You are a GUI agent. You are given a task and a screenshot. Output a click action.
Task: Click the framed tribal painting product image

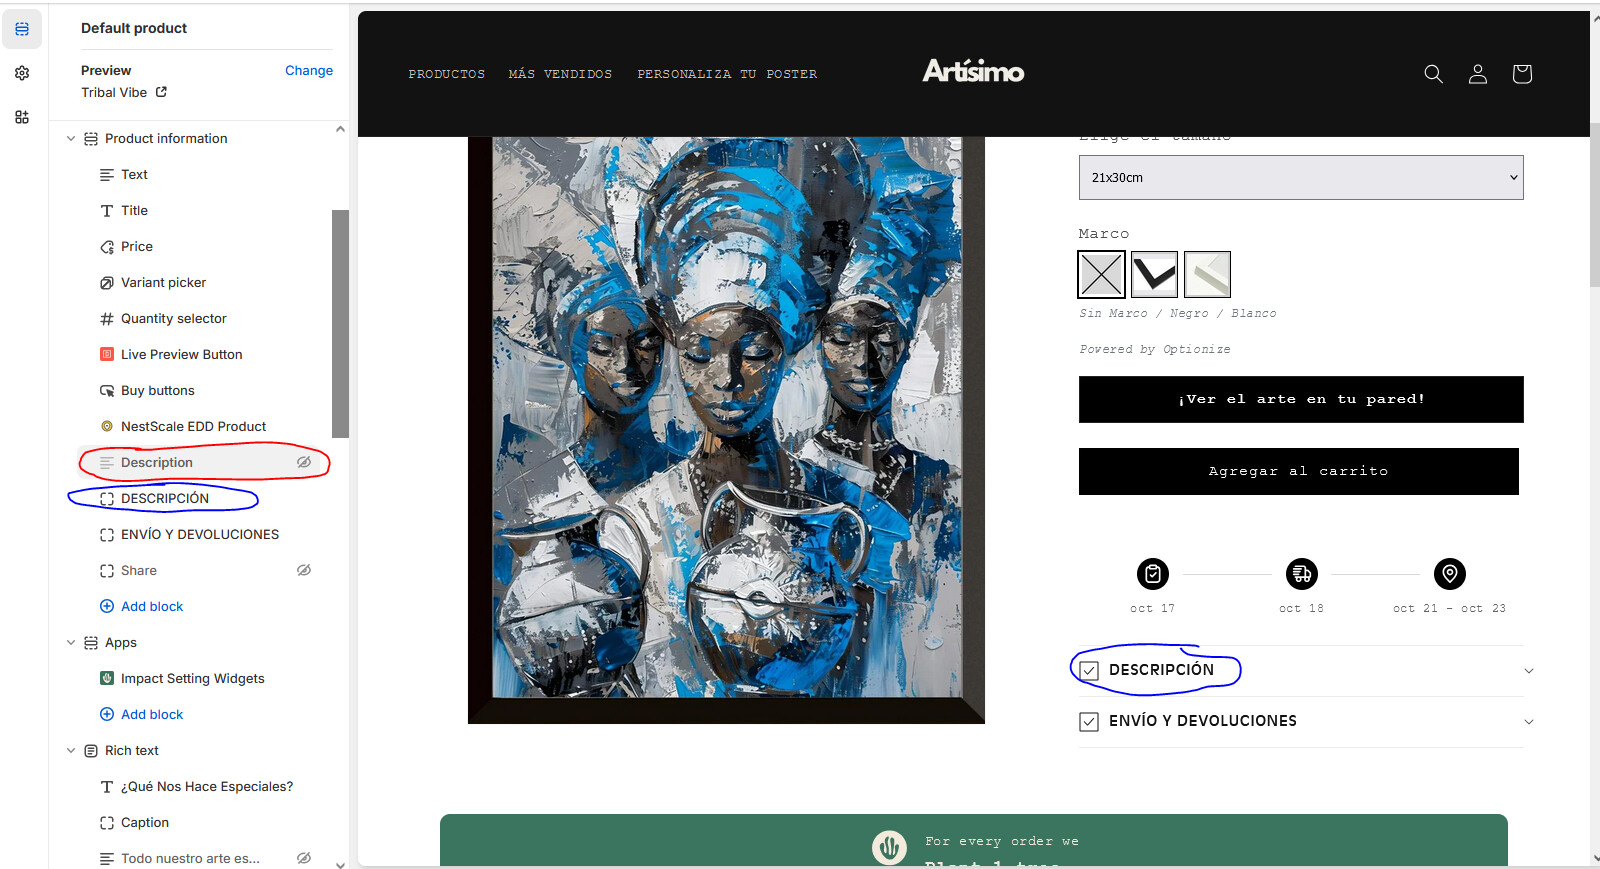tap(726, 430)
